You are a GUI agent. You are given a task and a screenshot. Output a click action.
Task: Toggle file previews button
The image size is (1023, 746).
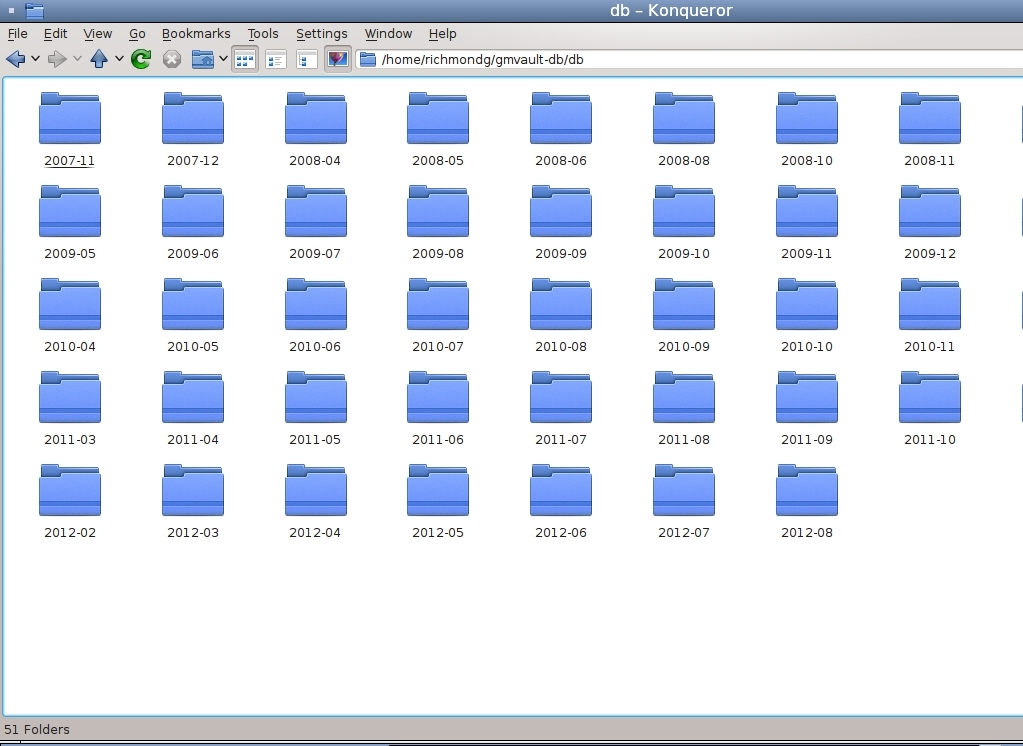tap(337, 60)
